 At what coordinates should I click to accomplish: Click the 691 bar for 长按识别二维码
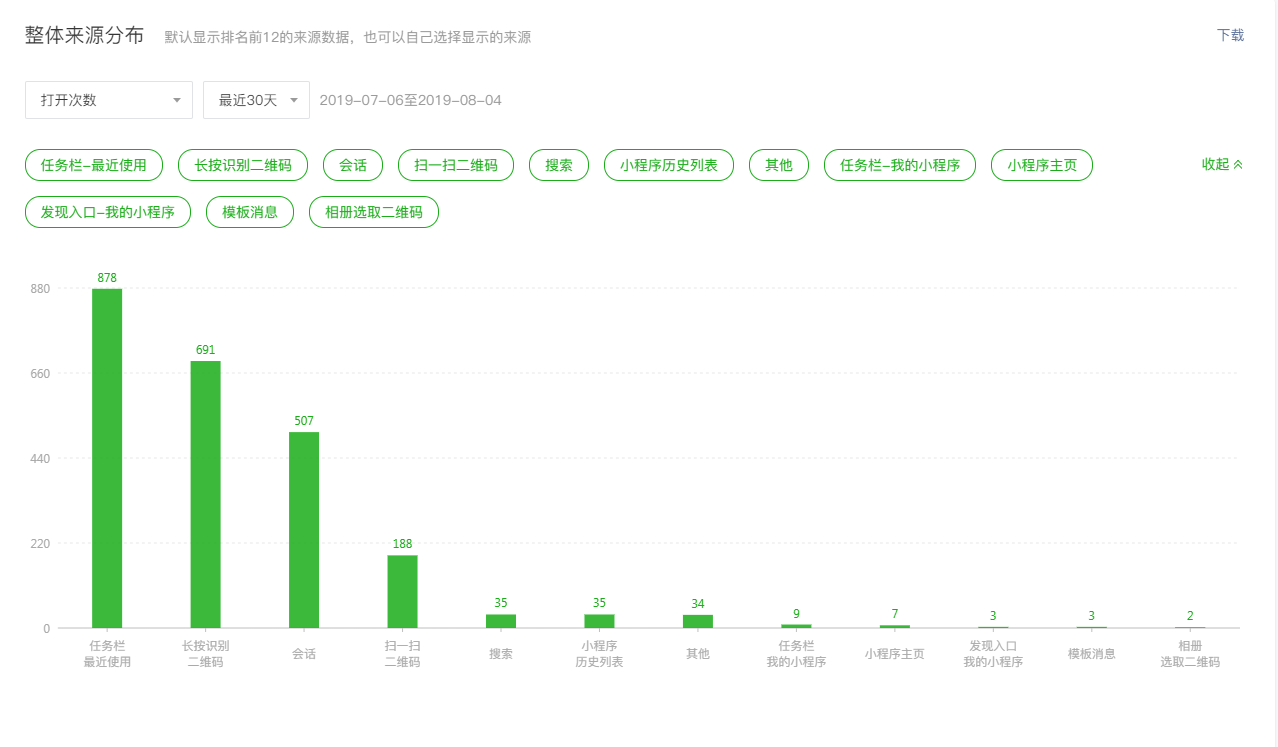pyautogui.click(x=206, y=494)
